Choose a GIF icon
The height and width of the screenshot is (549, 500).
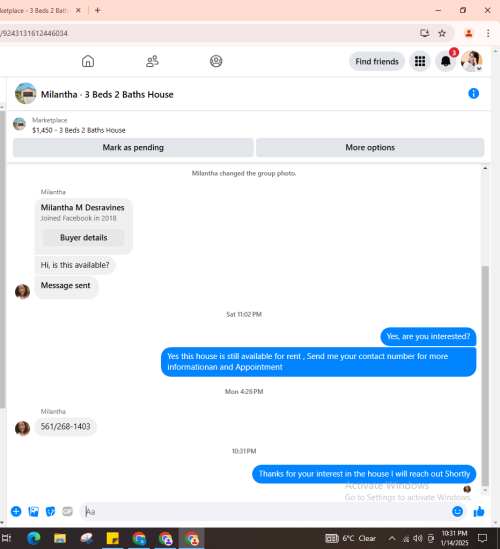68,512
